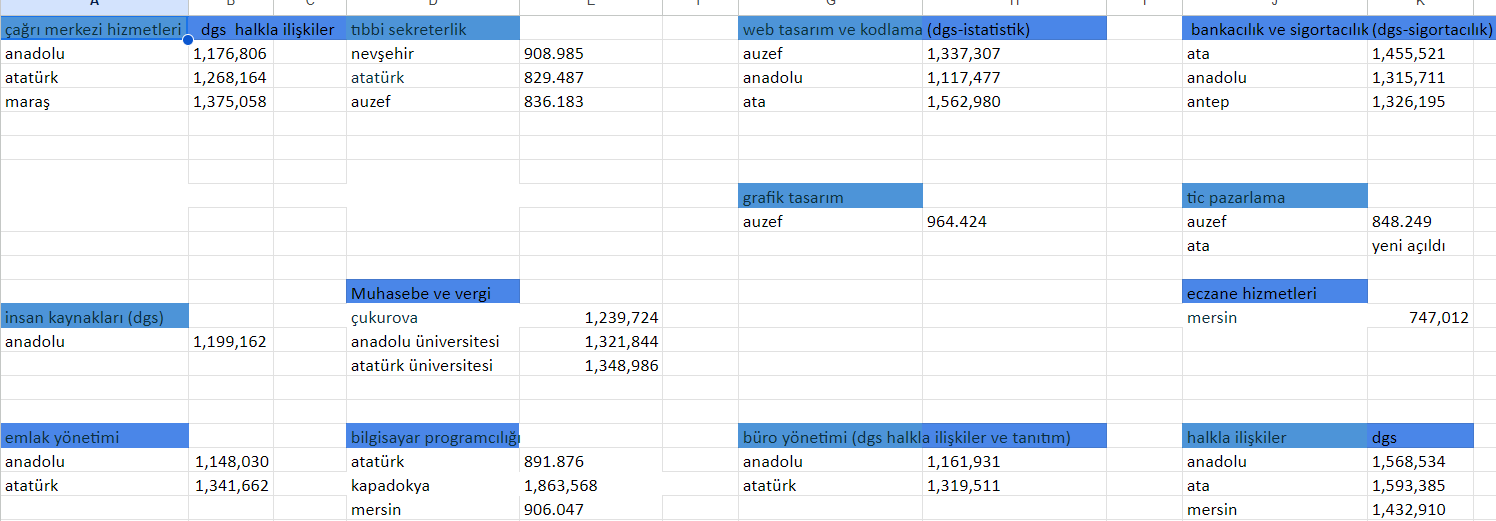
Task: Select the 'halkla ilişkiler' header in column J
Action: [x=1274, y=437]
